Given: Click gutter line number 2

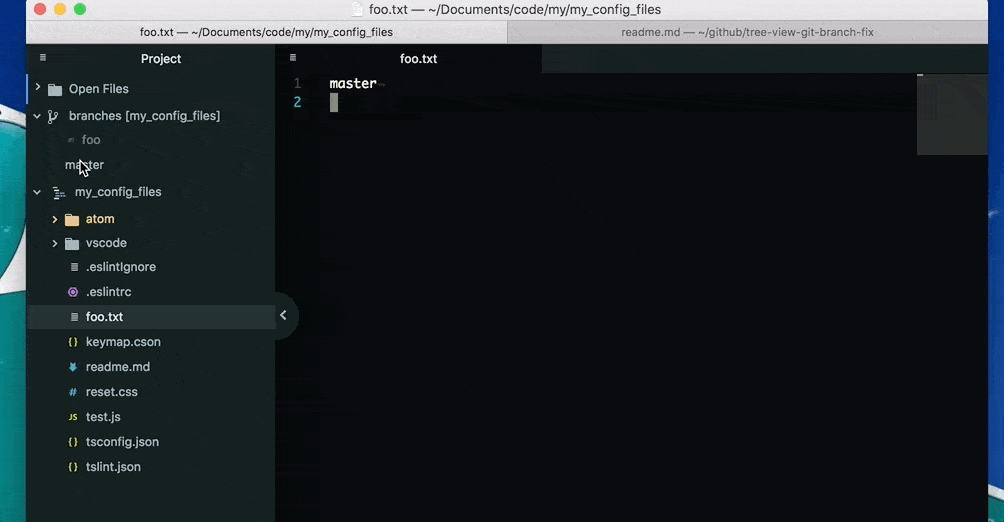Looking at the screenshot, I should coord(297,102).
